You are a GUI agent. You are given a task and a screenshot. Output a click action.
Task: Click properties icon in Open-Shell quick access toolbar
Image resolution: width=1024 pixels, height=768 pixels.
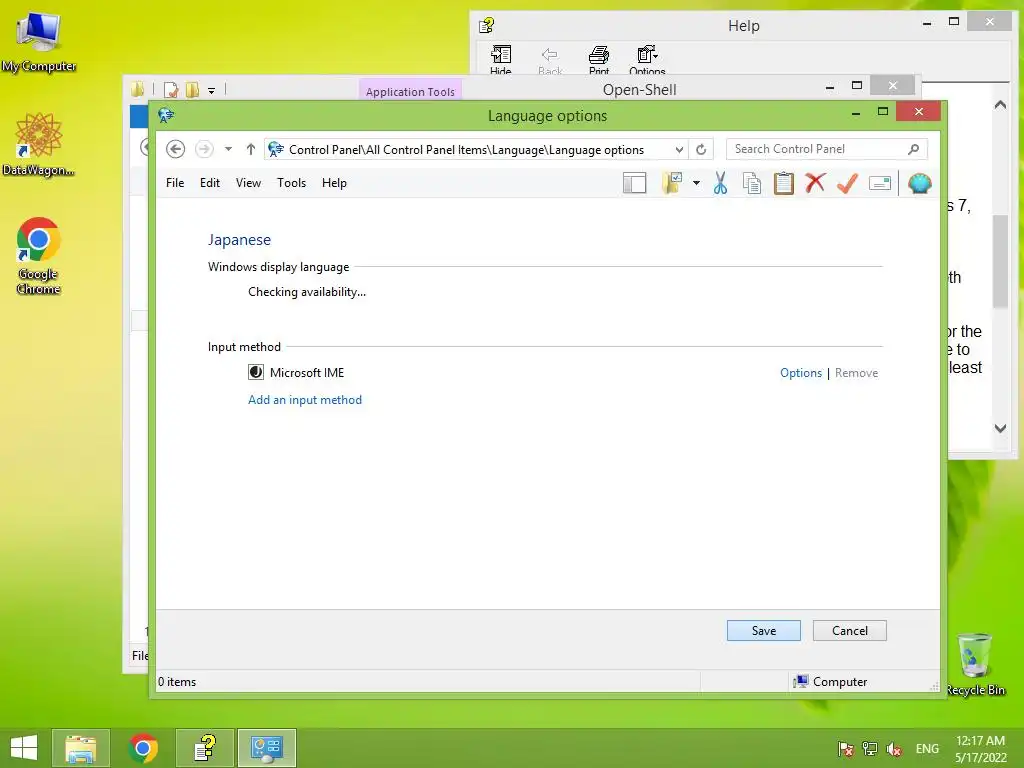pyautogui.click(x=171, y=90)
